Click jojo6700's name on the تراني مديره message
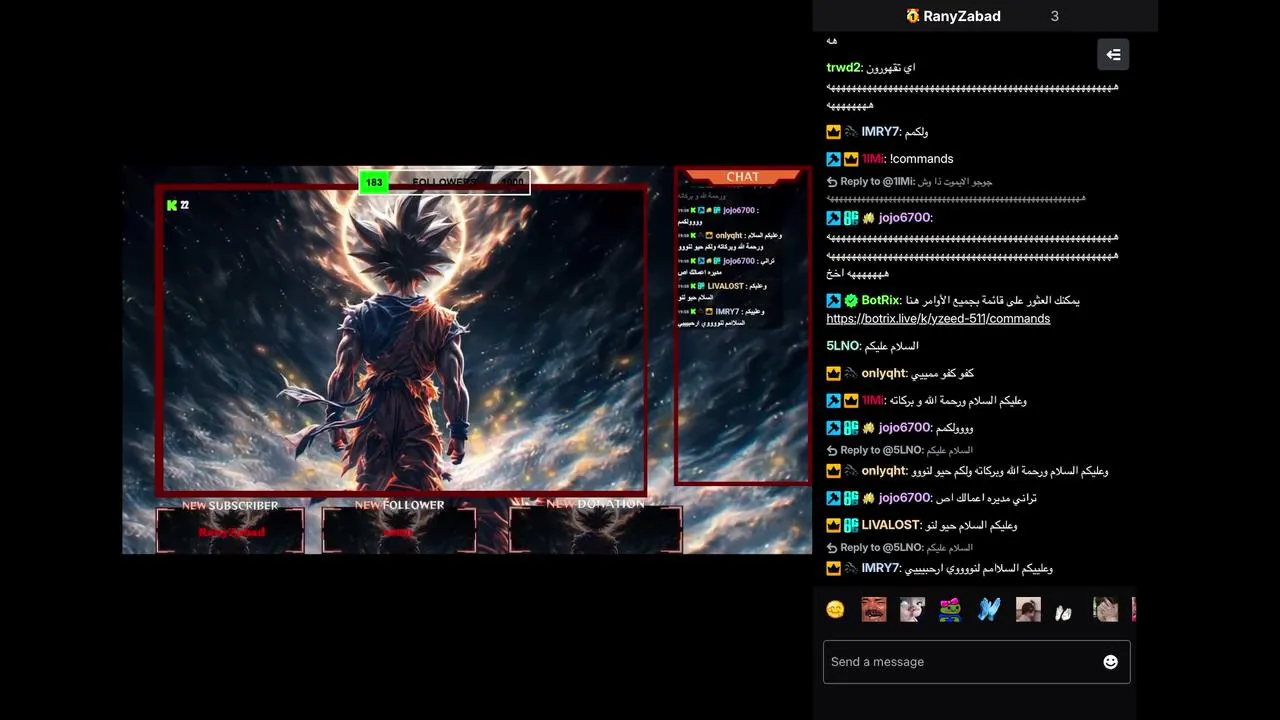The height and width of the screenshot is (720, 1280). (x=904, y=498)
